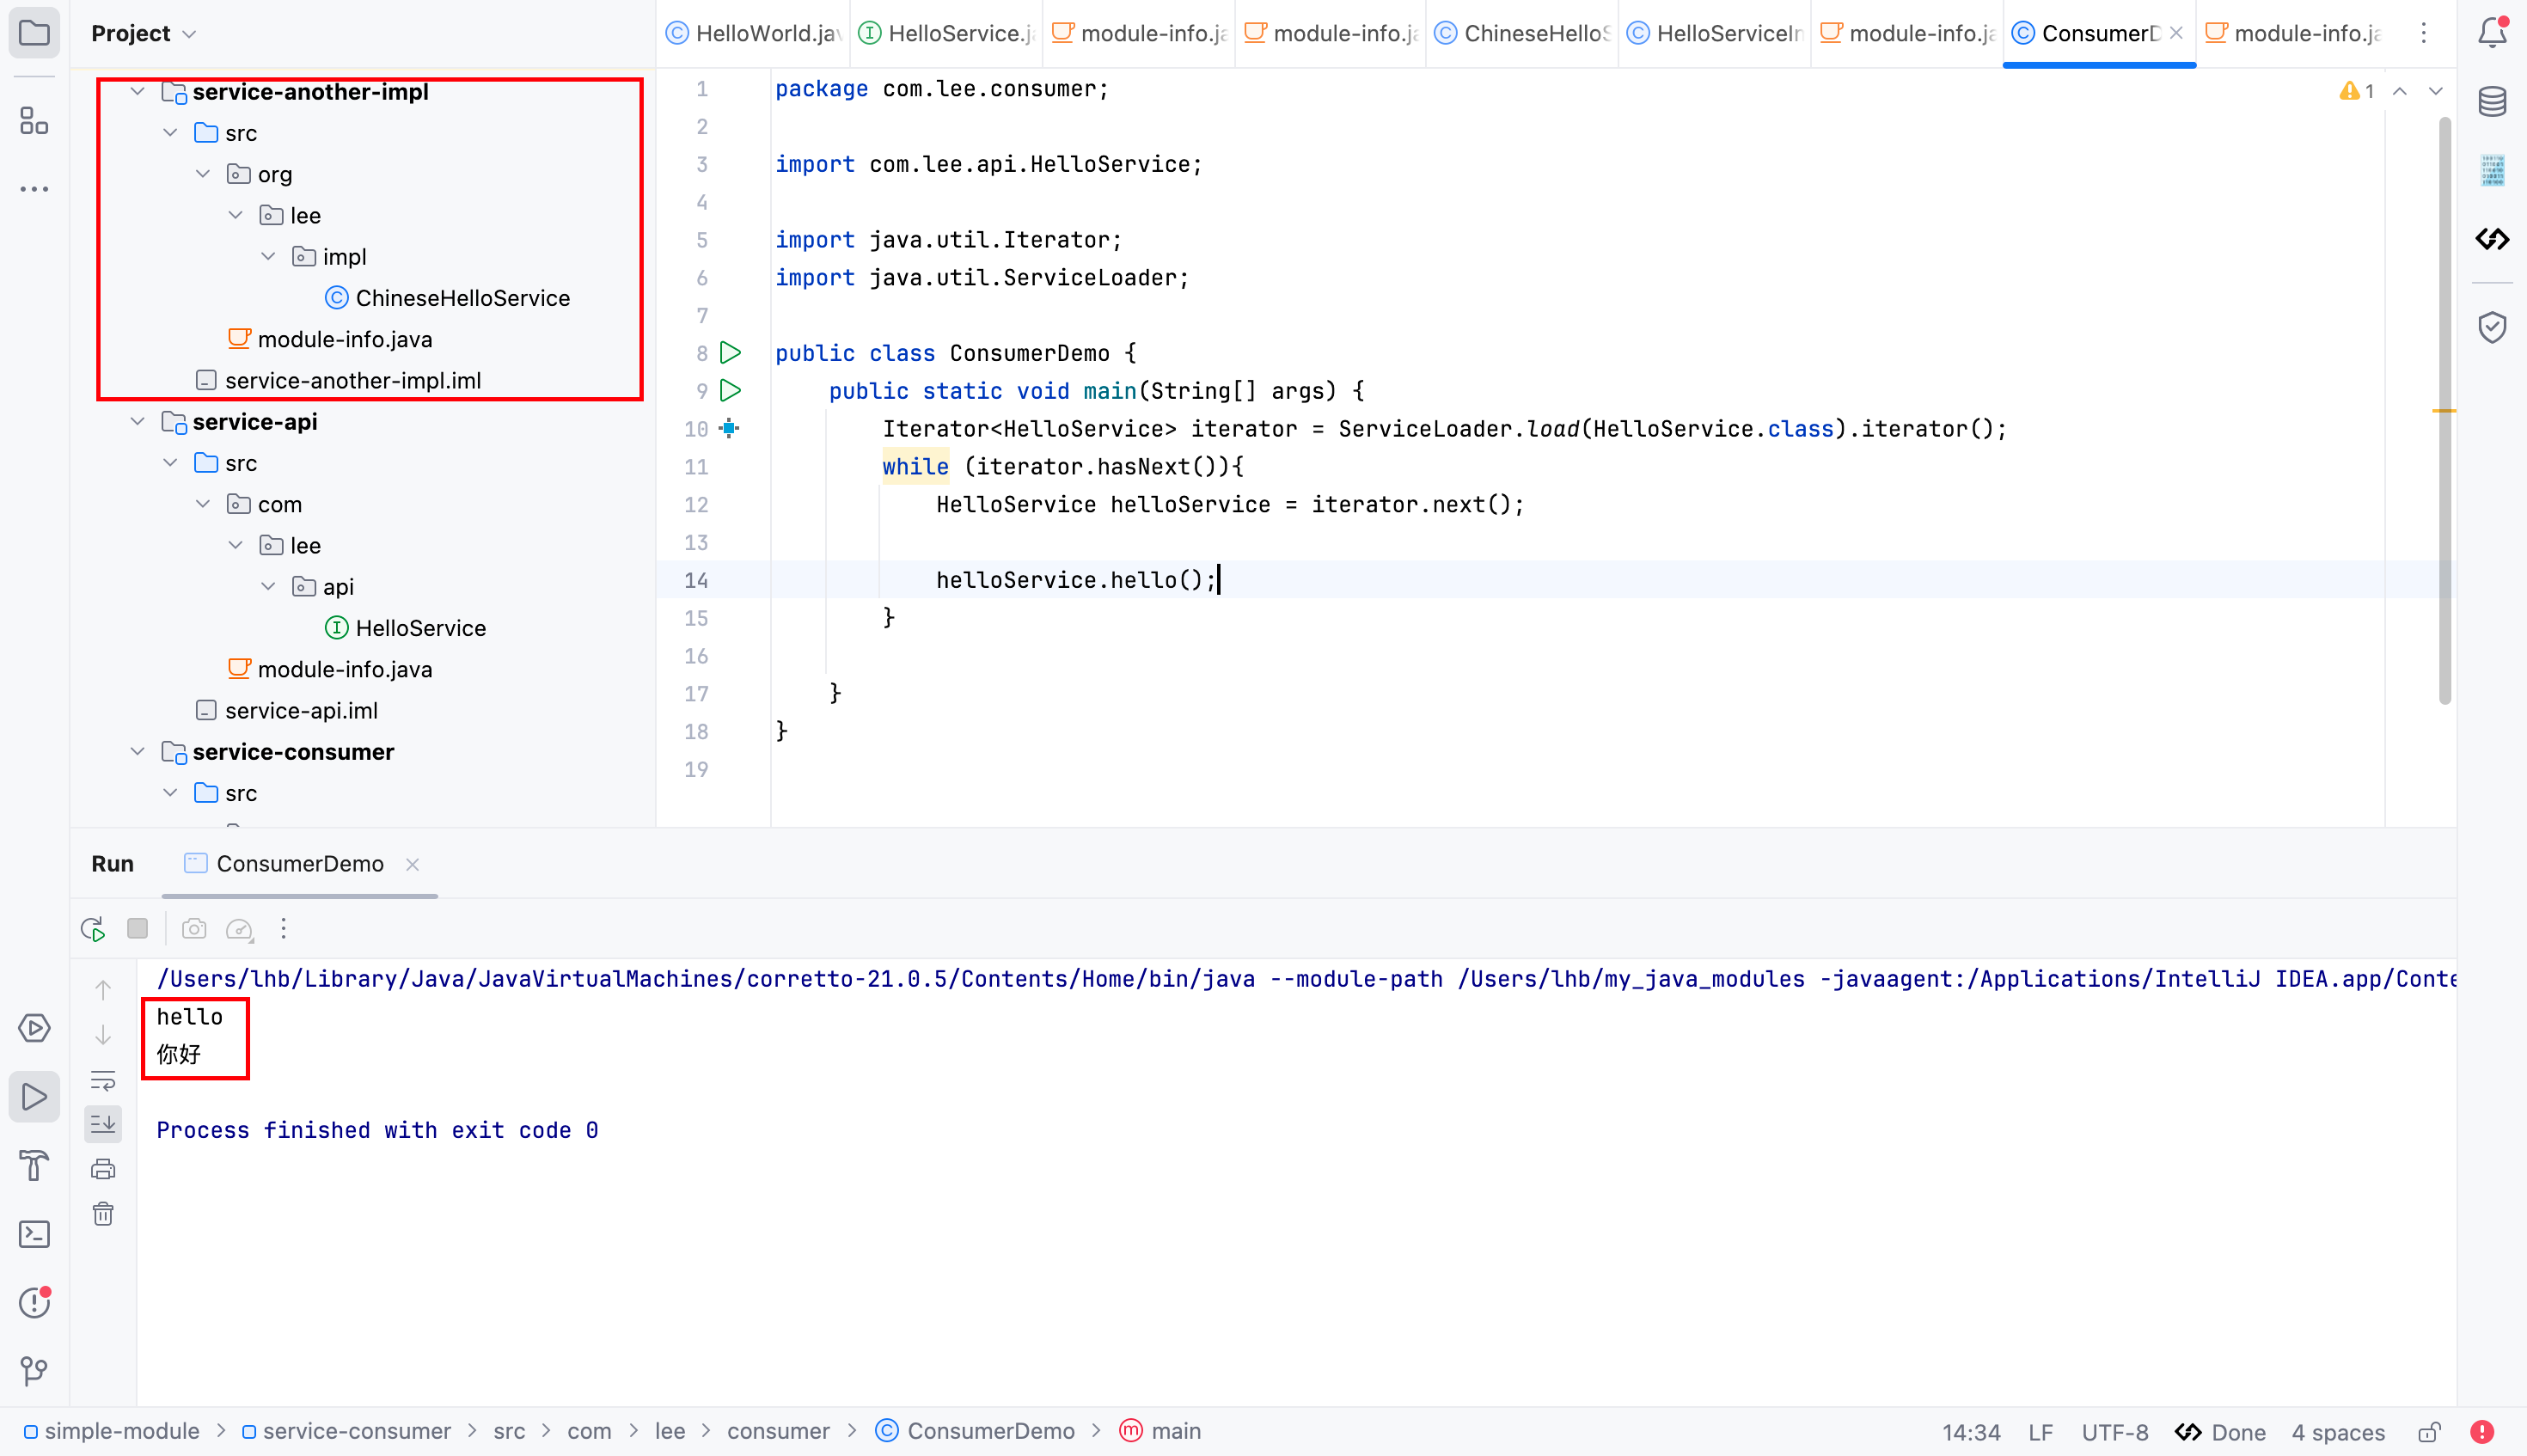
Task: Click the yellow warning stripe mark on scrollbar
Action: [2444, 410]
